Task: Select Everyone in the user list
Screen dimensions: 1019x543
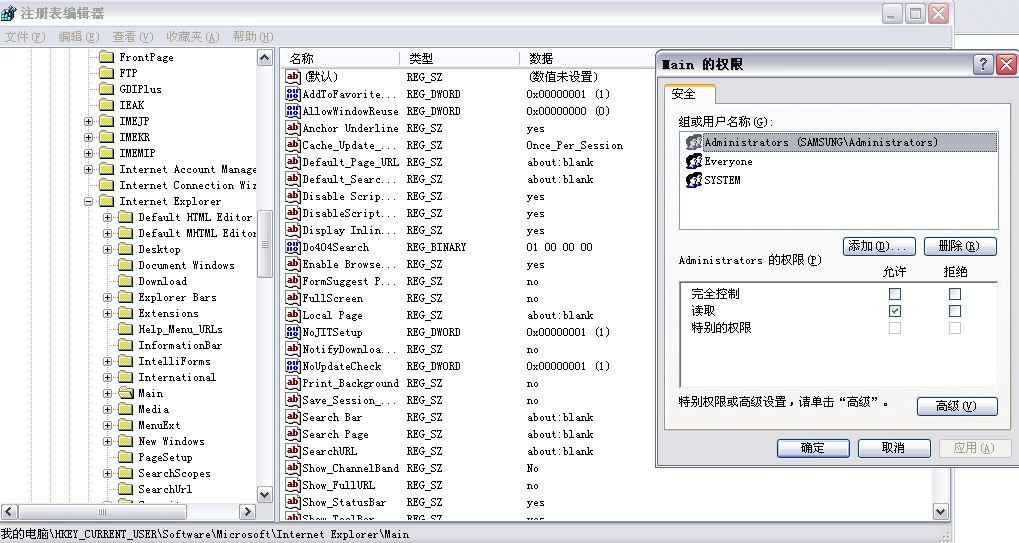Action: pyautogui.click(x=729, y=162)
